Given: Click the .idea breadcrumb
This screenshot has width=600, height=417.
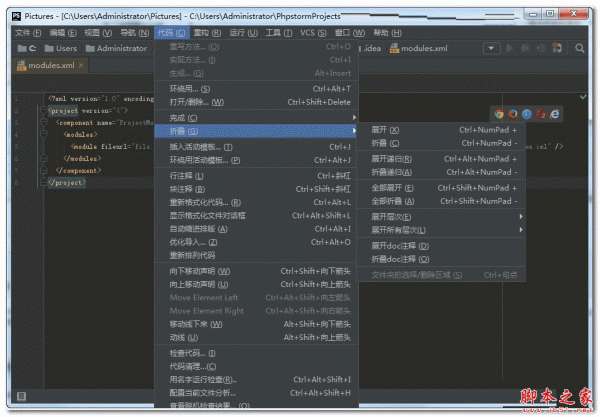Looking at the screenshot, I should point(372,48).
